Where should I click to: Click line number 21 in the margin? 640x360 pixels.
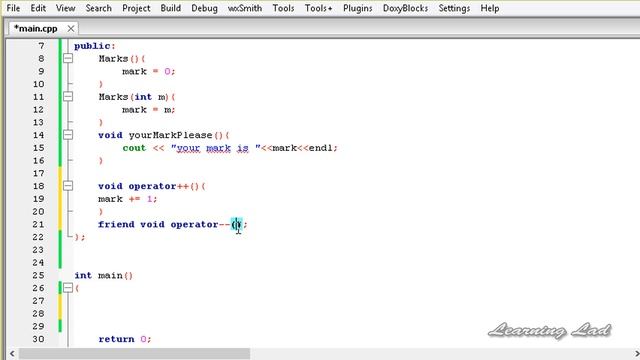click(x=38, y=224)
